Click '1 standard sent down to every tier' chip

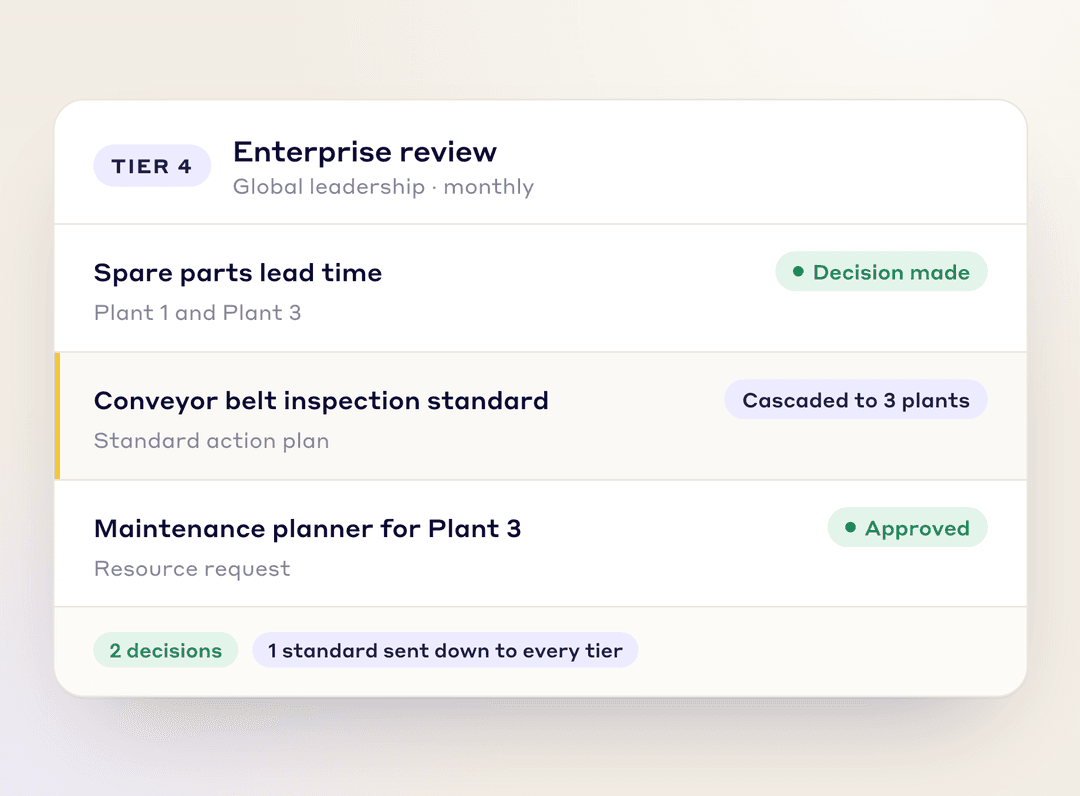pyautogui.click(x=445, y=650)
